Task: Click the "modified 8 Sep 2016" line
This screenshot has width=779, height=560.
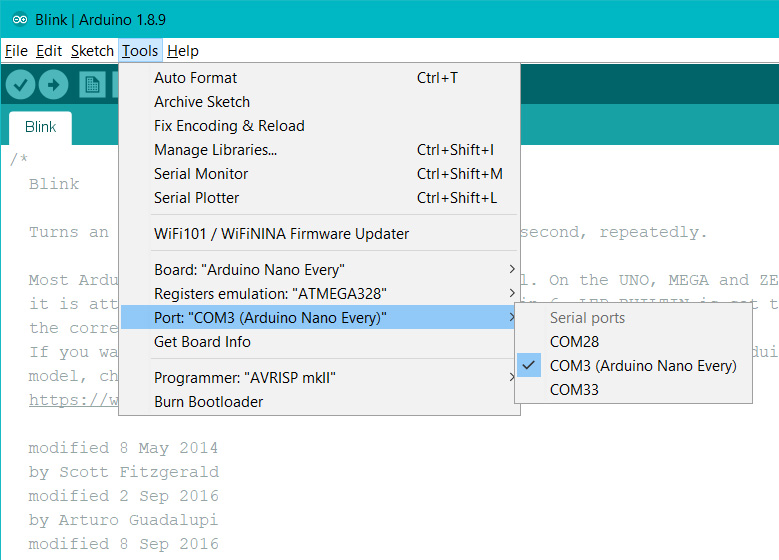Action: tap(123, 544)
